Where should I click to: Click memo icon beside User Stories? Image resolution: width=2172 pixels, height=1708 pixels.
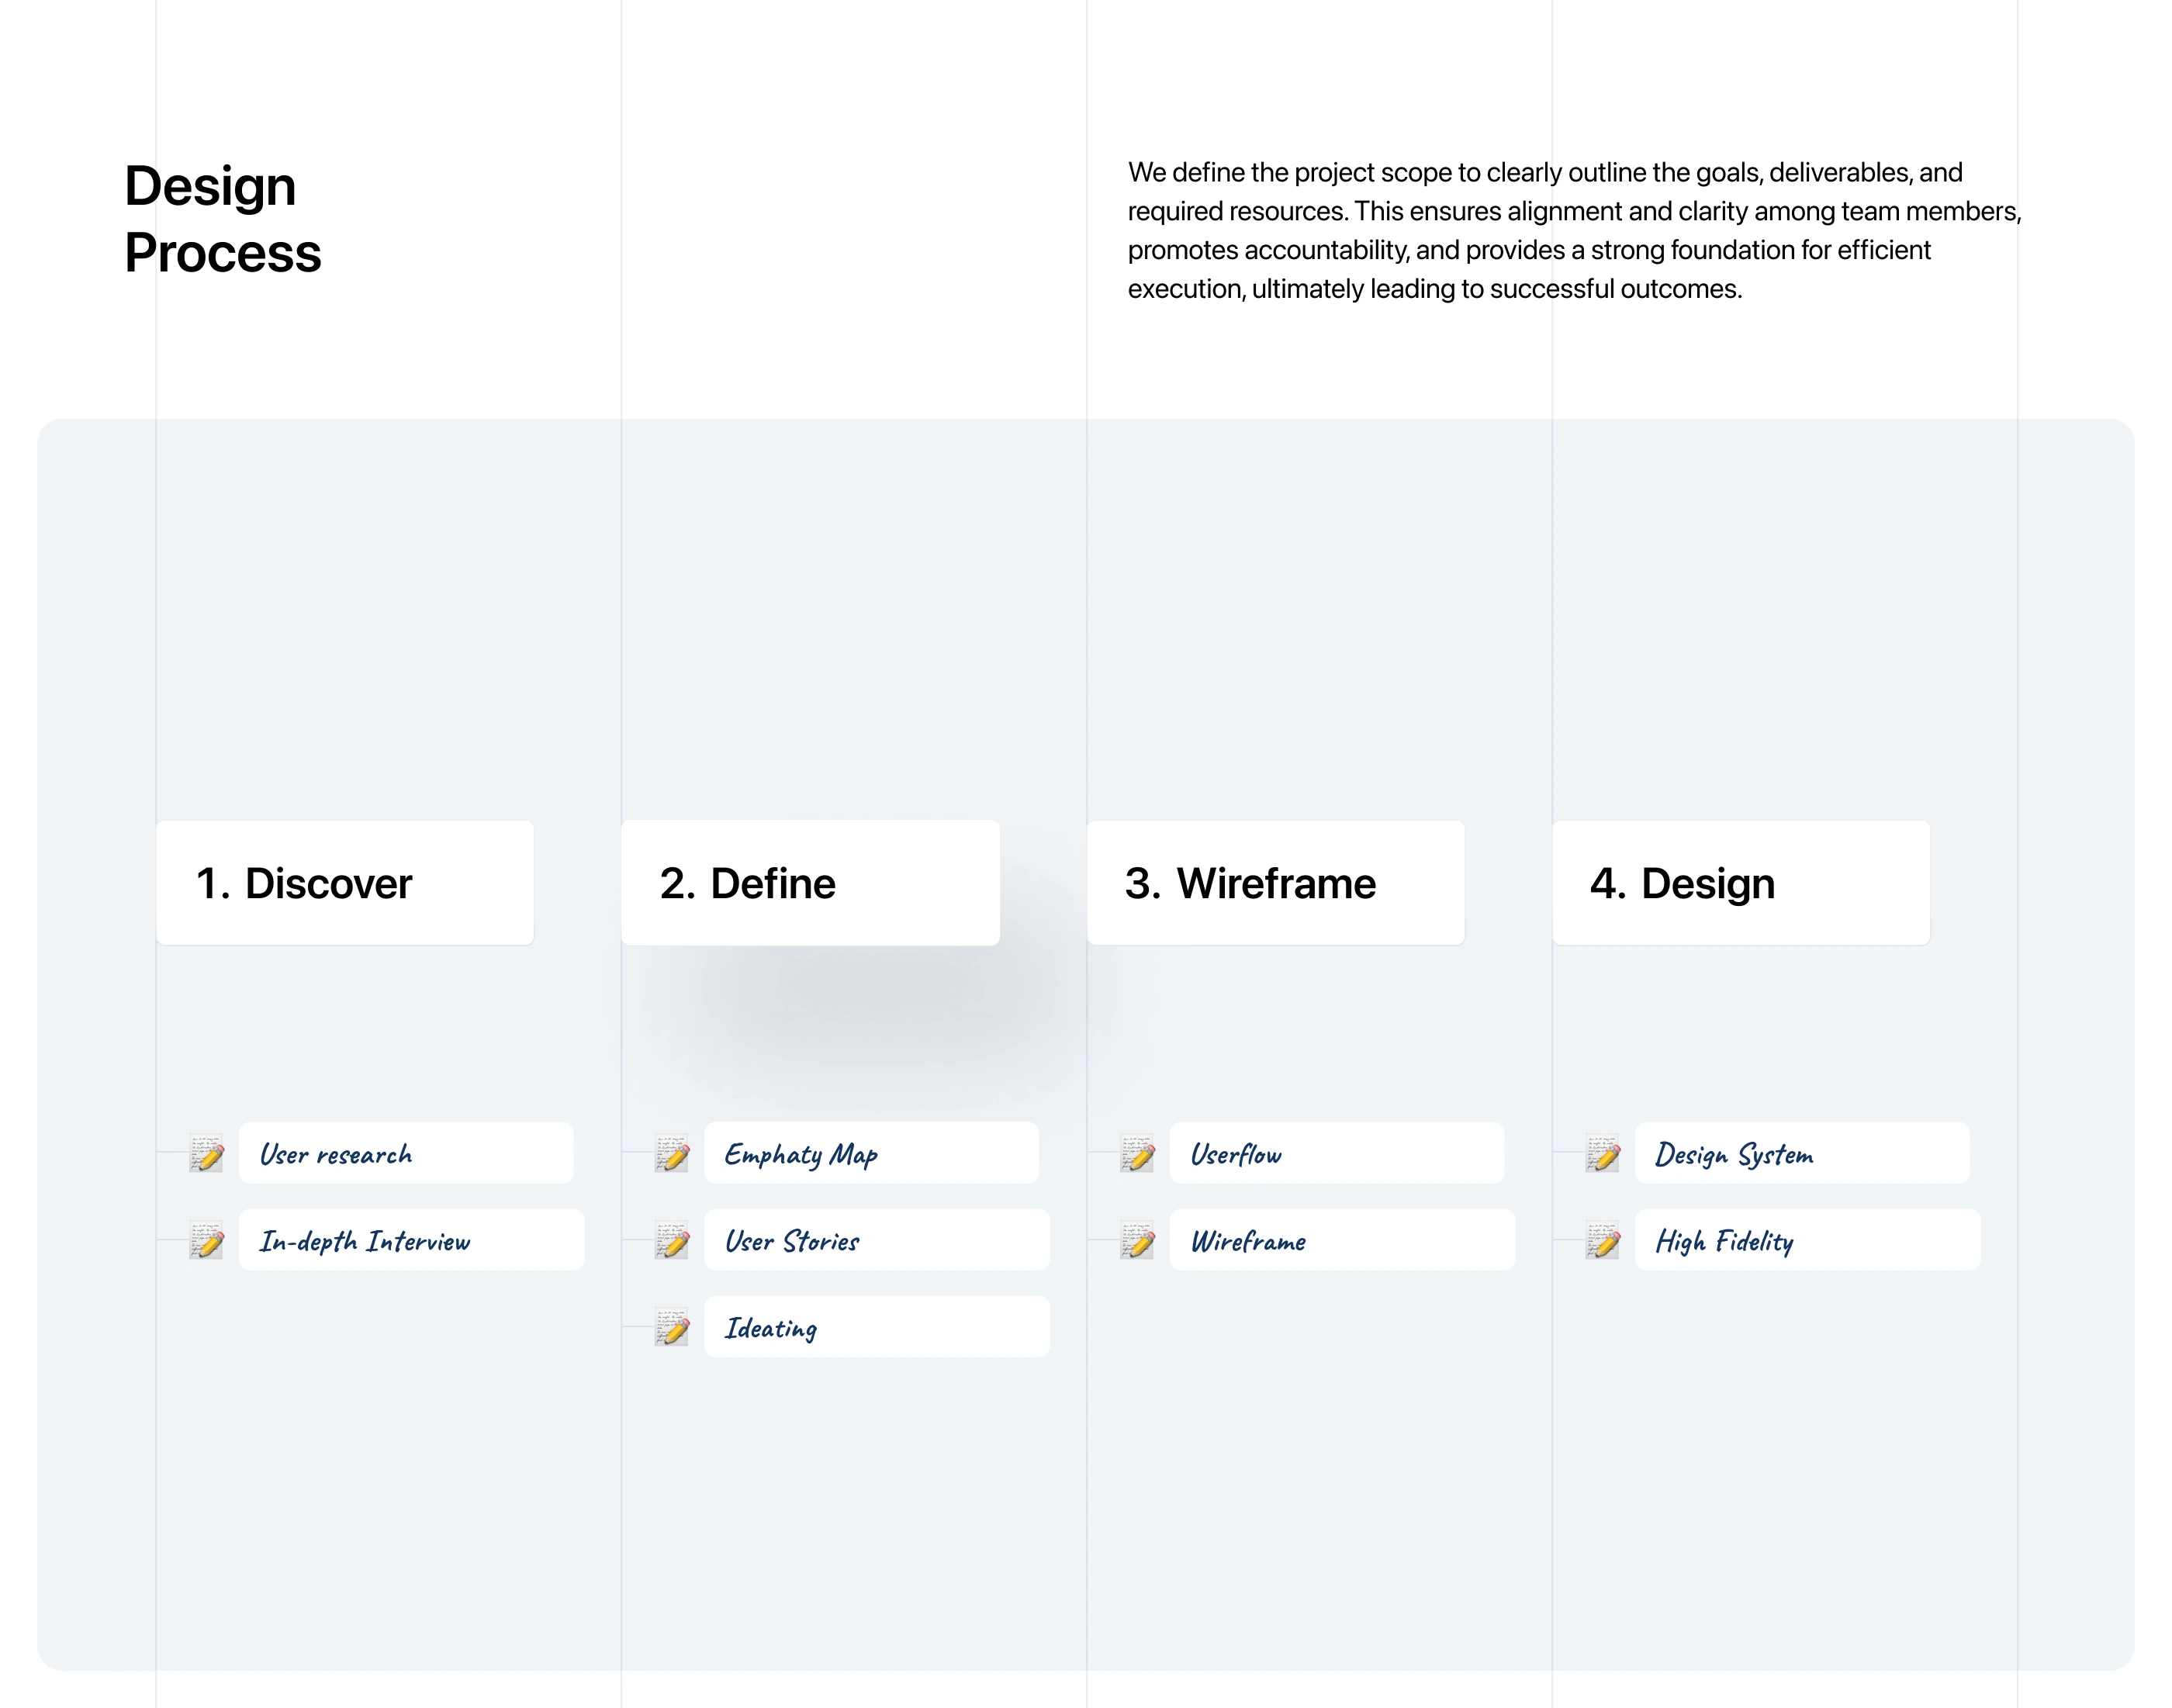pyautogui.click(x=672, y=1240)
